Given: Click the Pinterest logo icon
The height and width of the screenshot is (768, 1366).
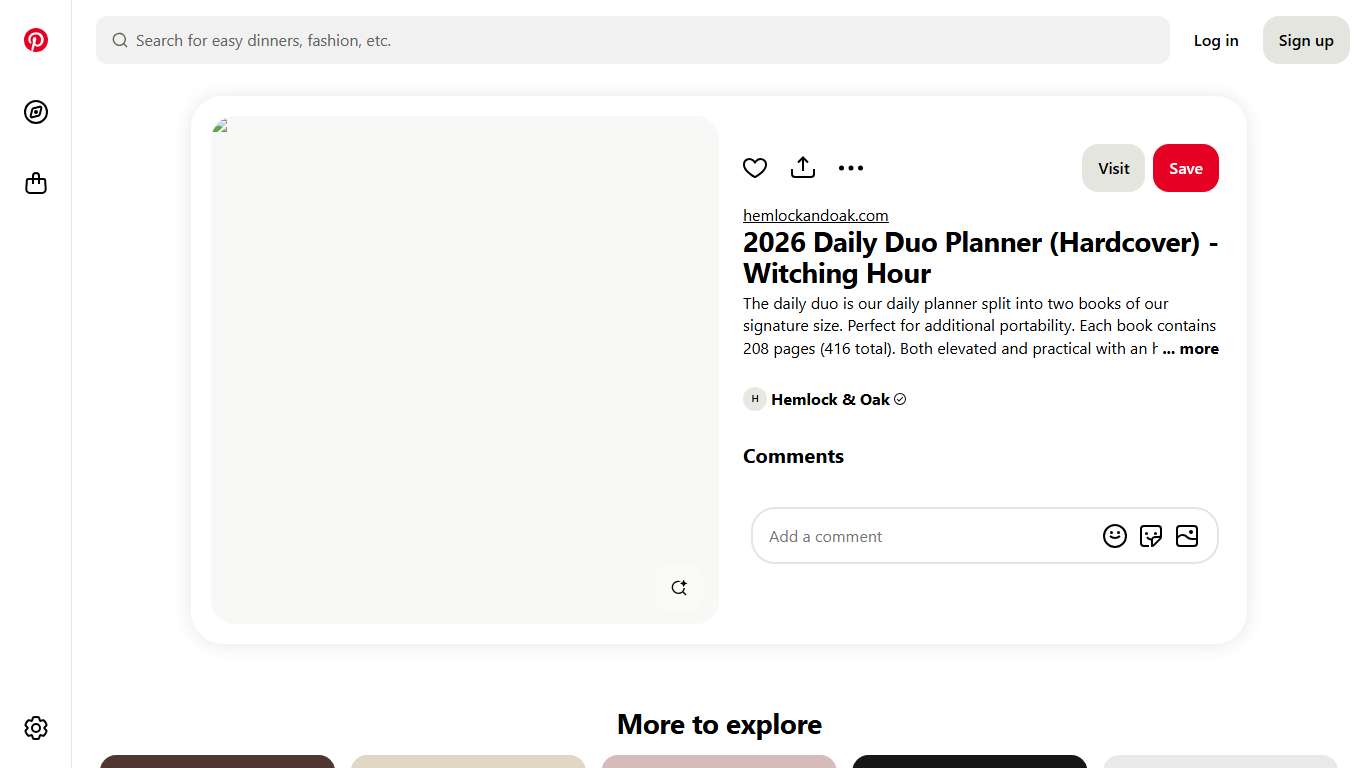Looking at the screenshot, I should coord(36,40).
